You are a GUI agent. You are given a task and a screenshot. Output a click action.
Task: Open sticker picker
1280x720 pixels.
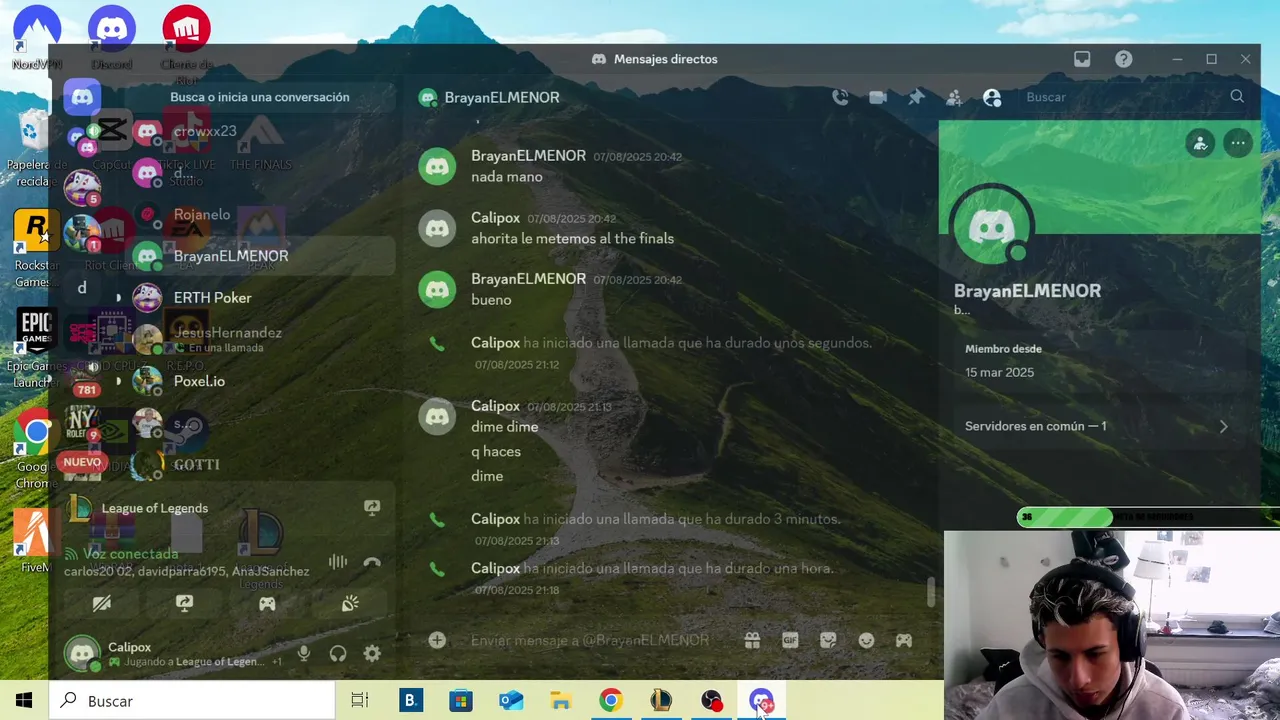pyautogui.click(x=828, y=640)
